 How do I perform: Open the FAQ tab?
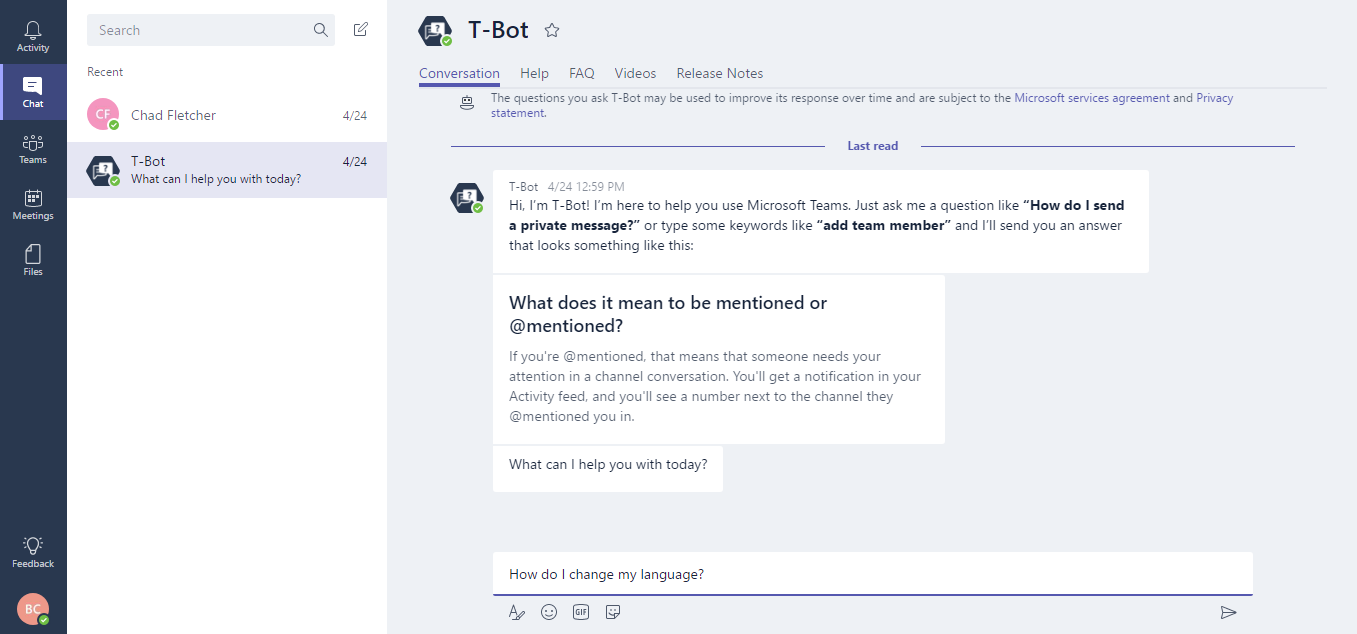582,73
